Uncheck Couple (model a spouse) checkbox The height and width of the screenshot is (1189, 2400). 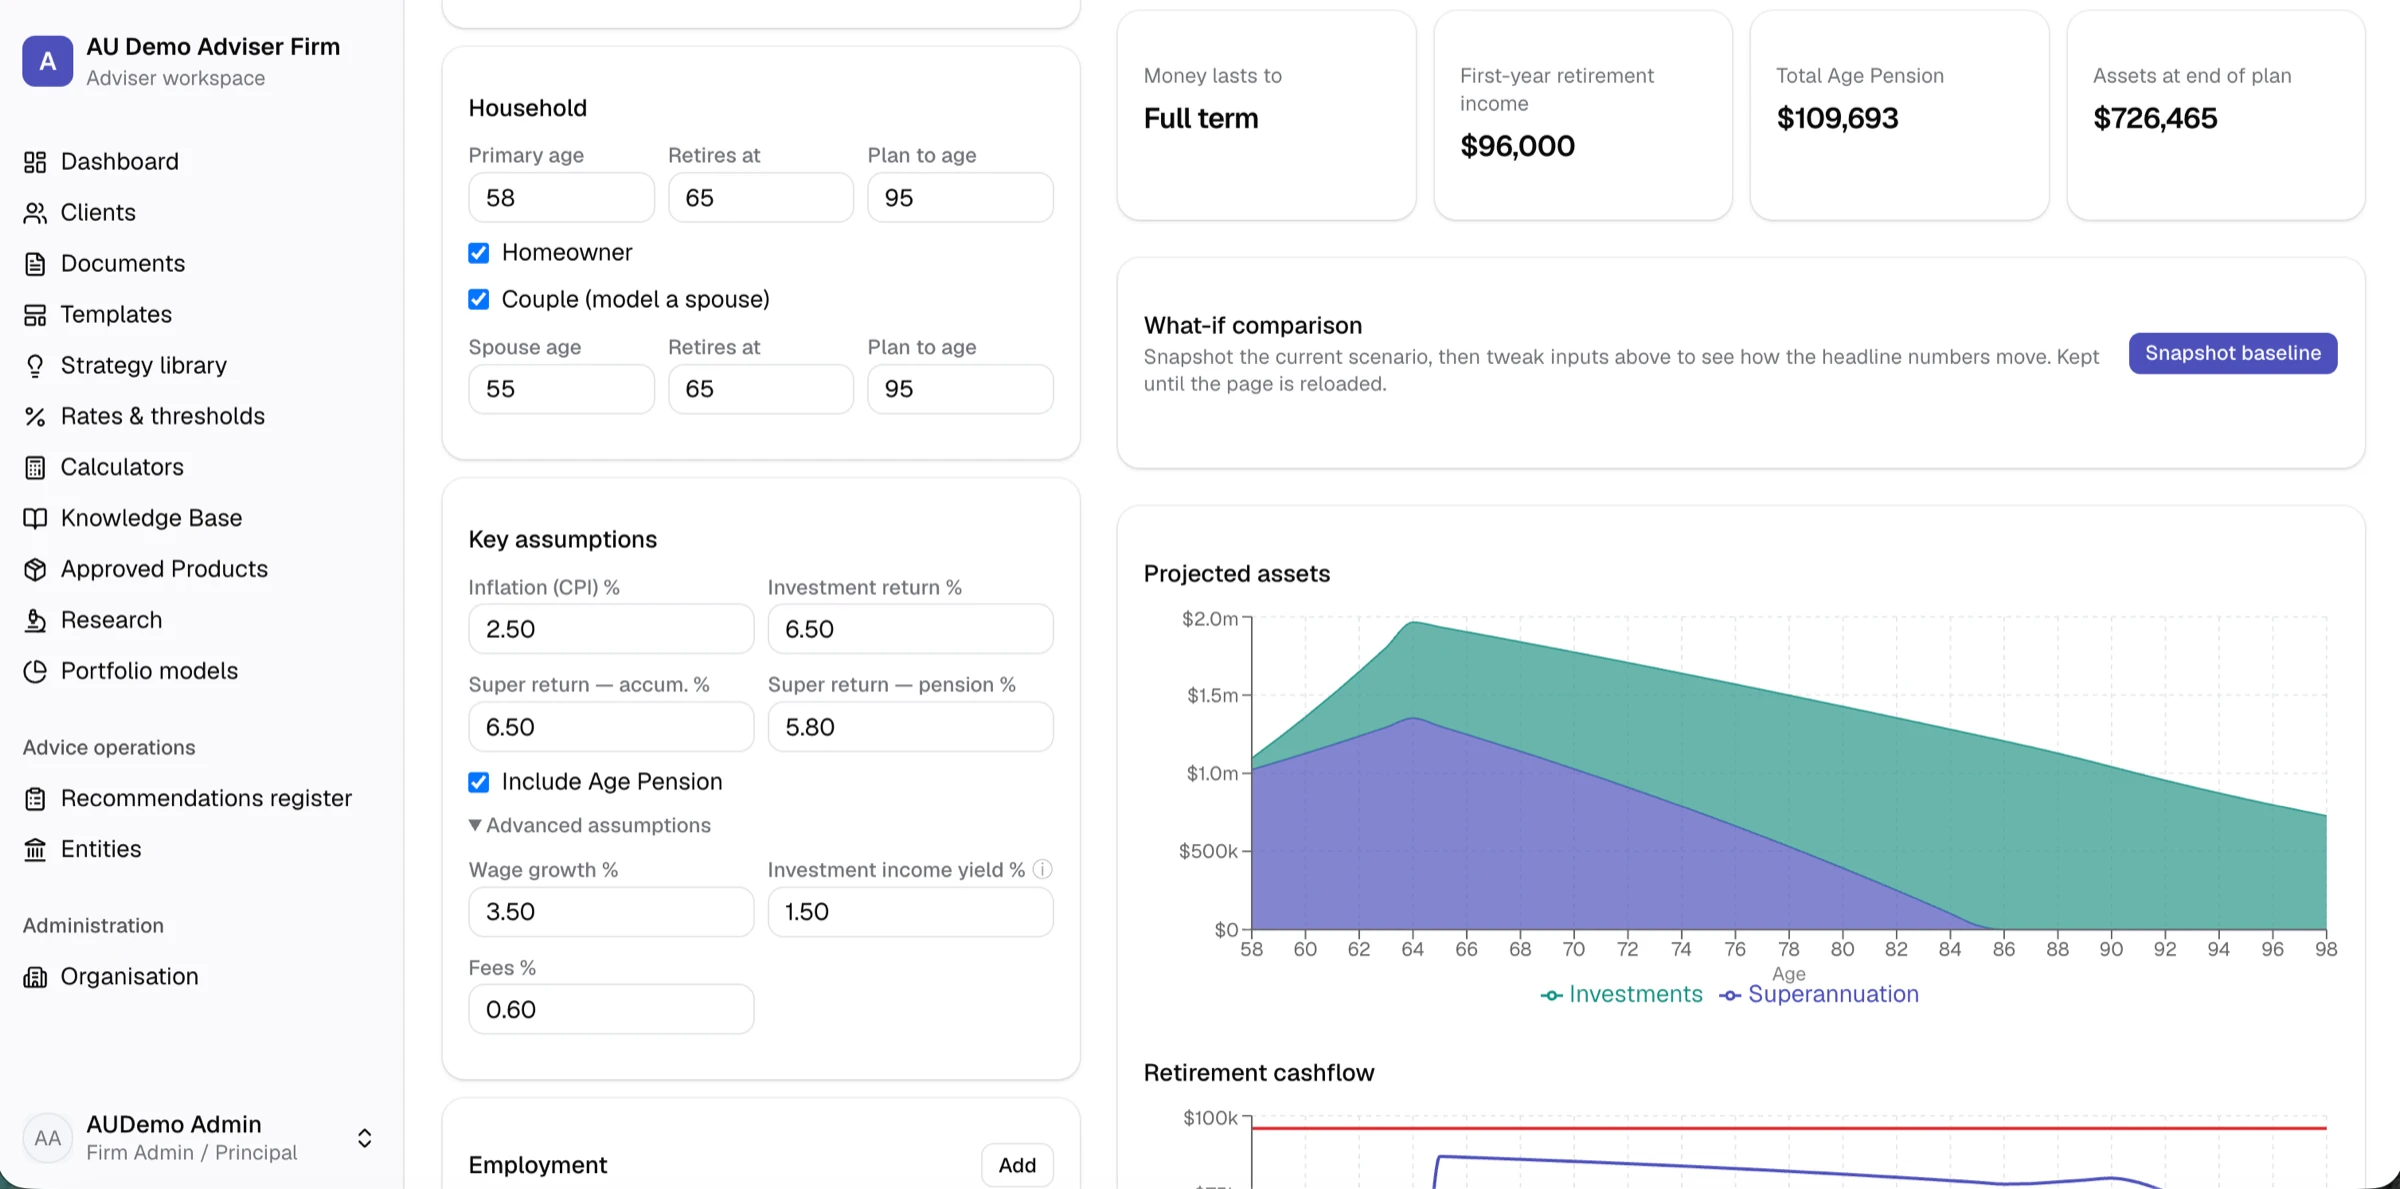[479, 299]
